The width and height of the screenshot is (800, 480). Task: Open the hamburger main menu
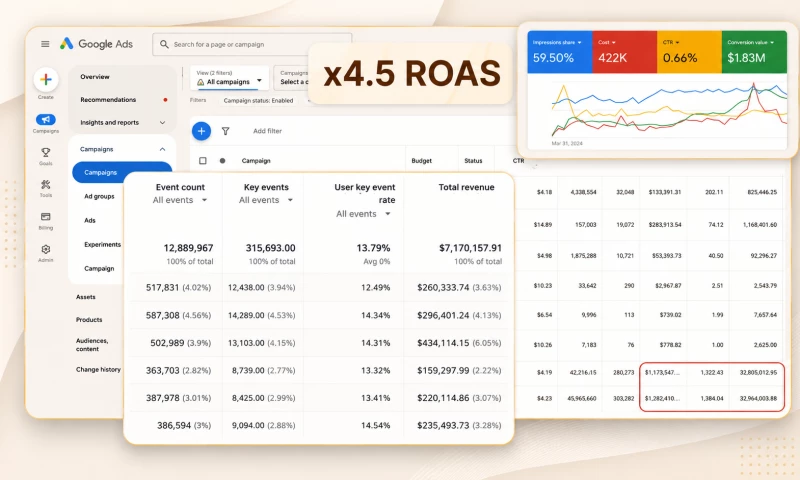click(45, 44)
